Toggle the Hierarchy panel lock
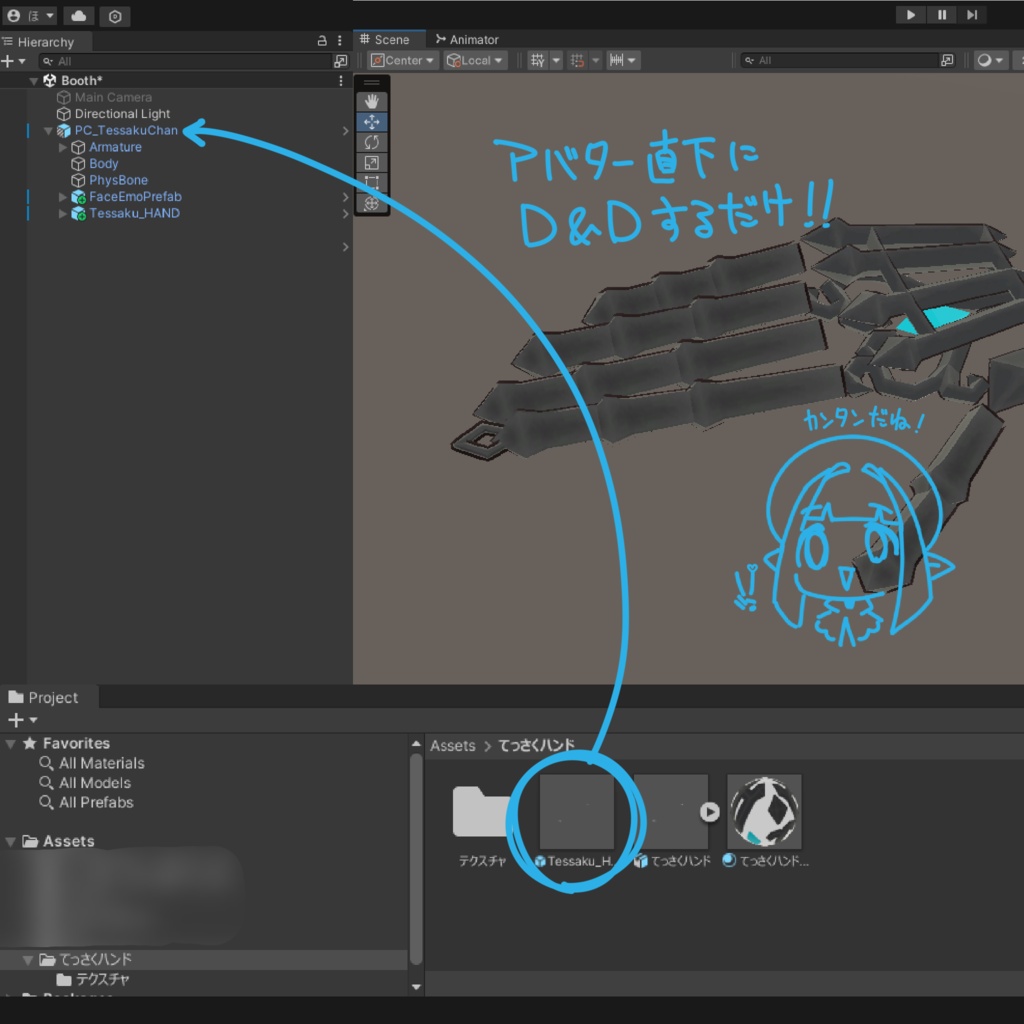 click(322, 41)
